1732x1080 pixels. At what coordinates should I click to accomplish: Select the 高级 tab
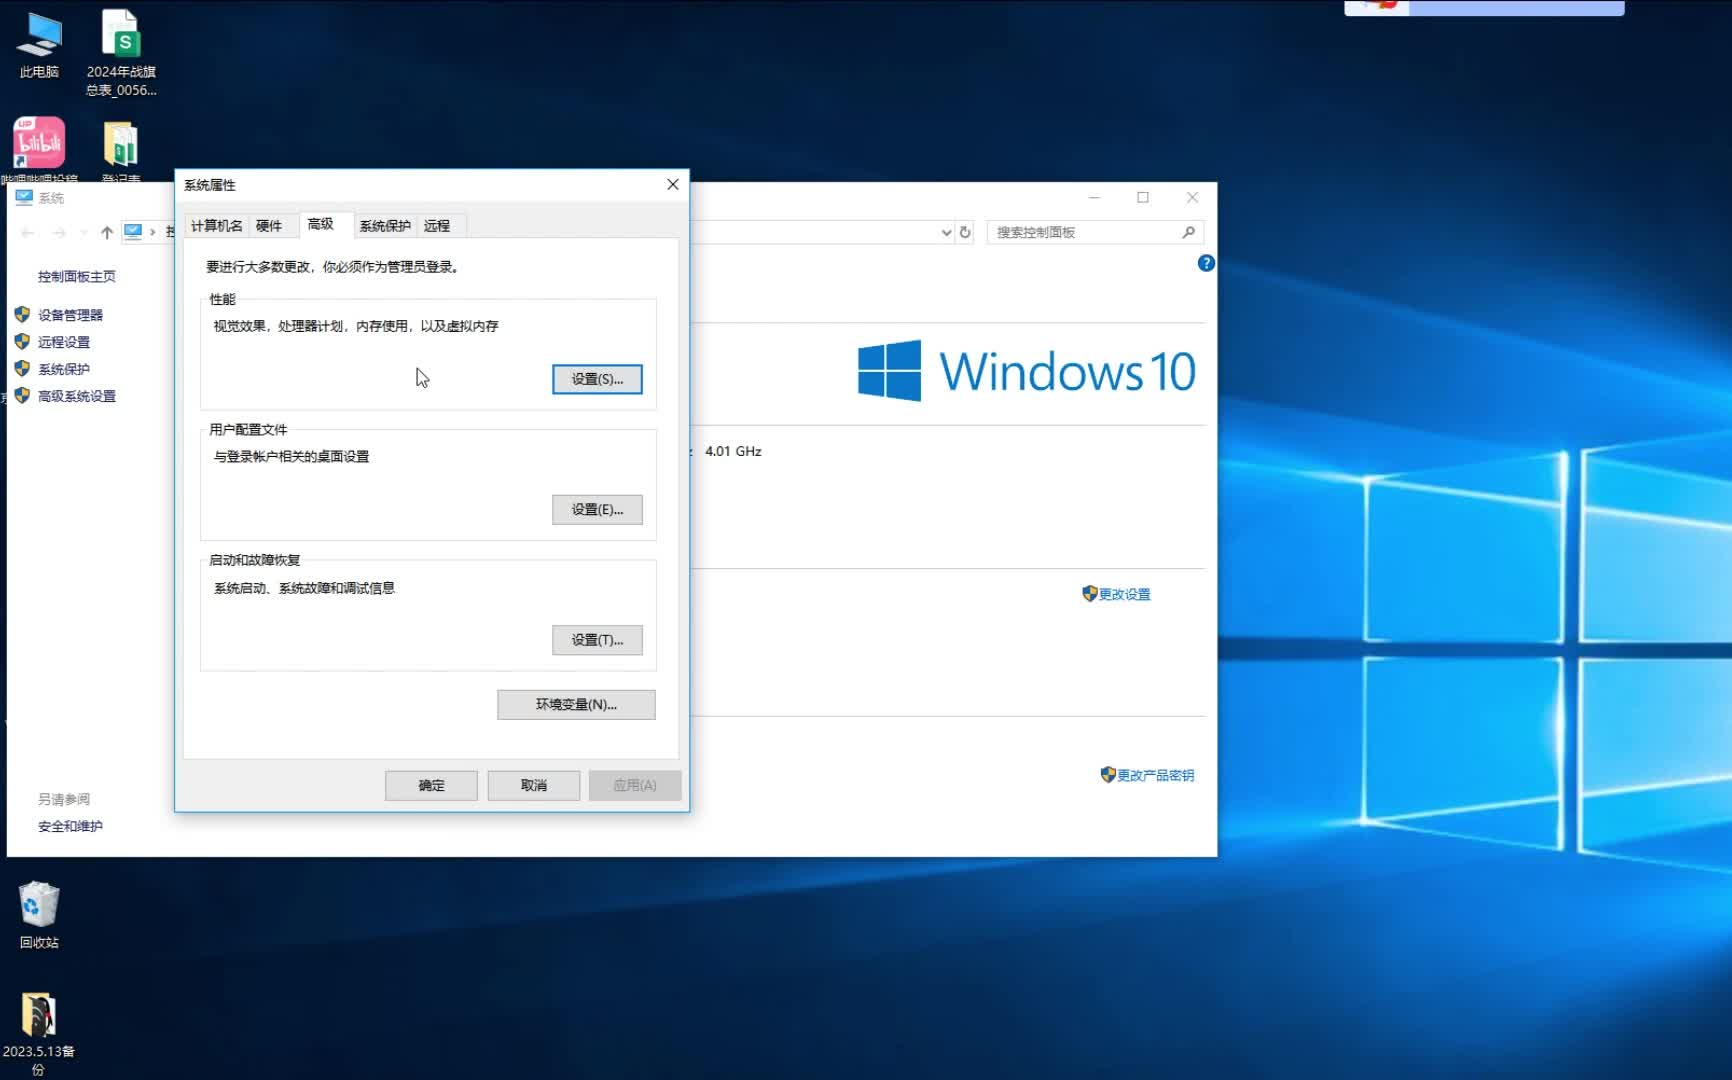pyautogui.click(x=321, y=224)
